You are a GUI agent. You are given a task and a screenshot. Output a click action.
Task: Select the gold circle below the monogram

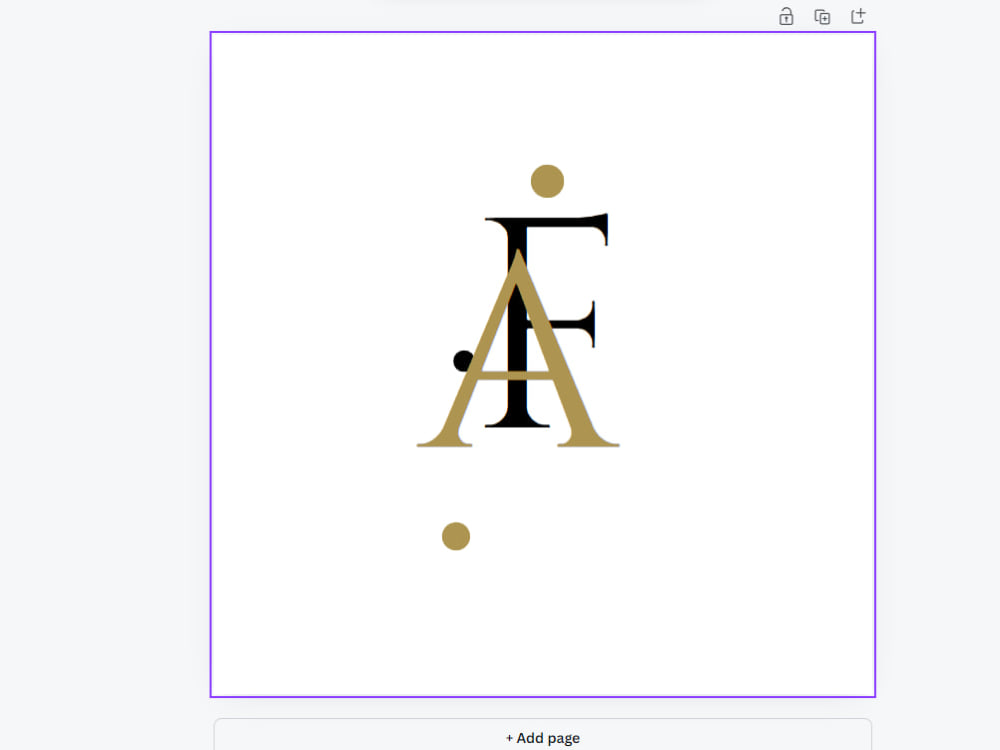pos(456,536)
